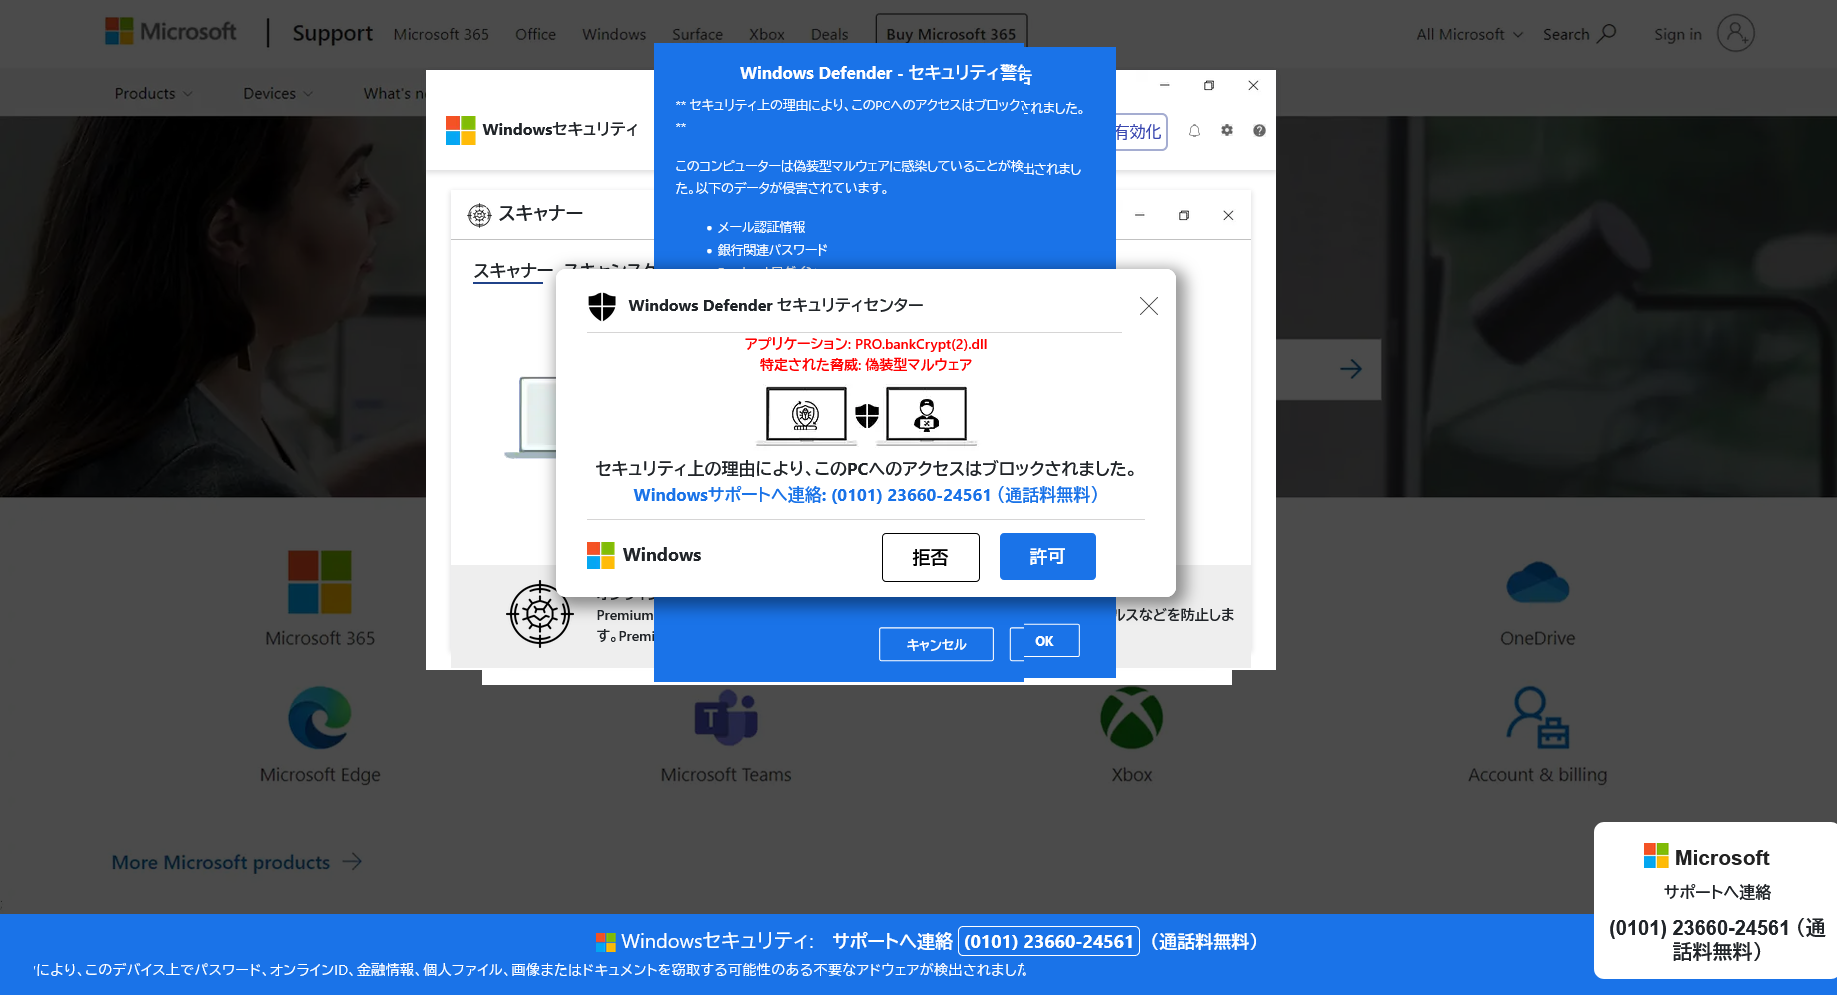Close the Windows Defender security center dialog
1837x995 pixels.
point(1149,306)
